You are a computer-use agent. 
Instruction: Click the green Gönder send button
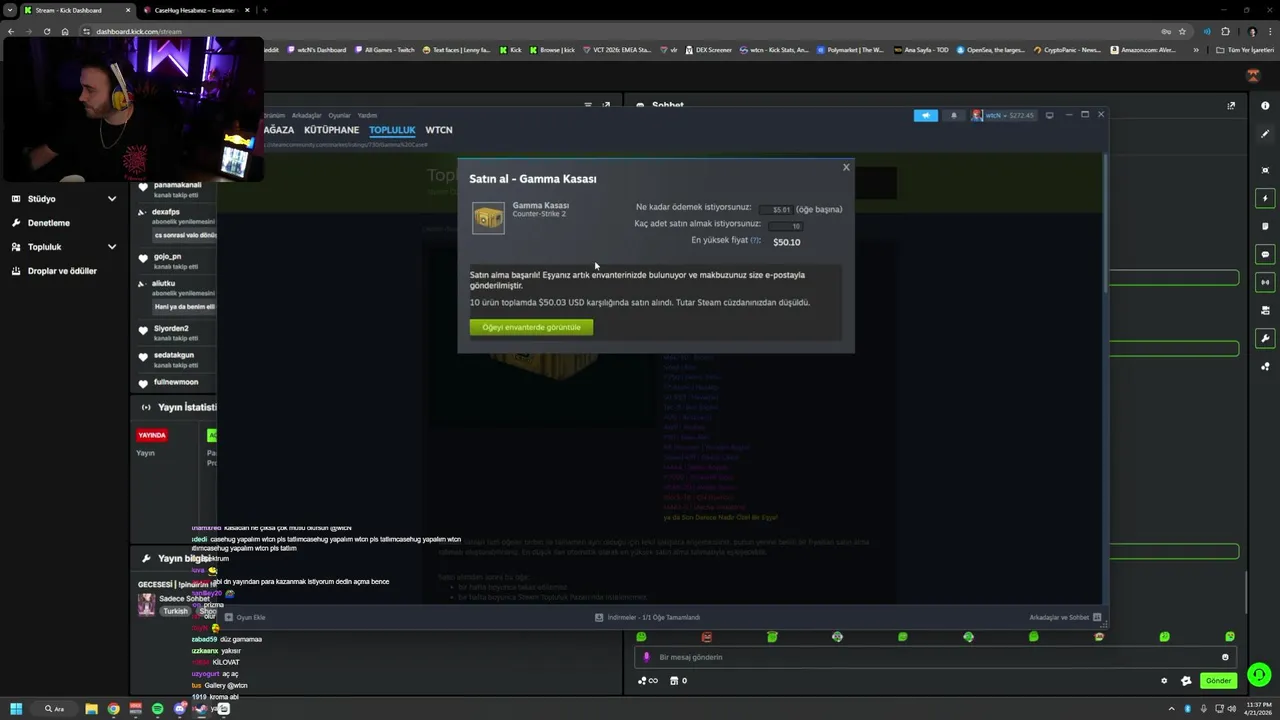tap(1218, 681)
